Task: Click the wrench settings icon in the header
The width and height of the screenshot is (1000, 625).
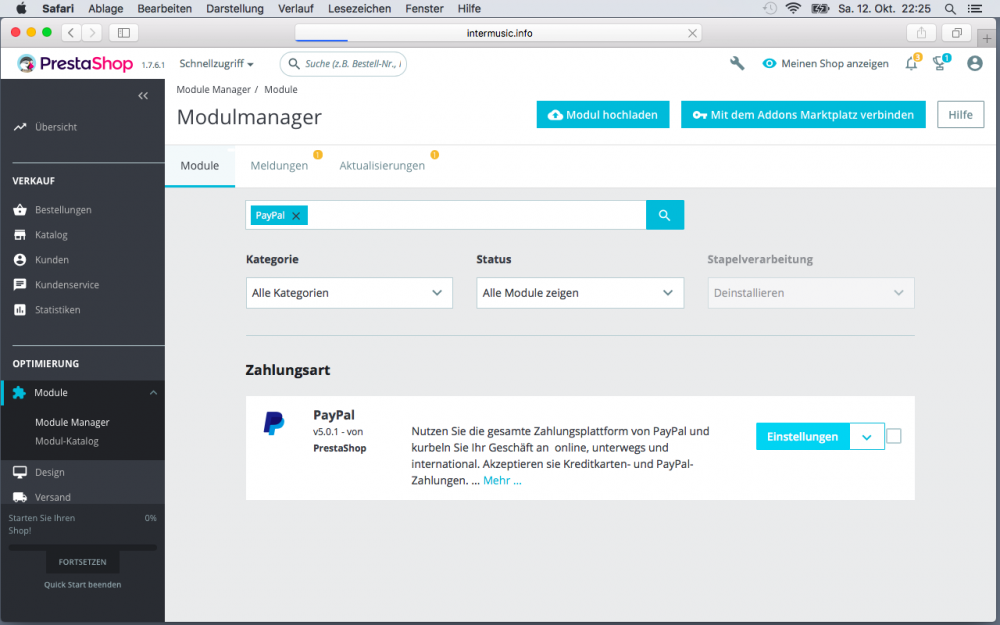Action: (x=737, y=62)
